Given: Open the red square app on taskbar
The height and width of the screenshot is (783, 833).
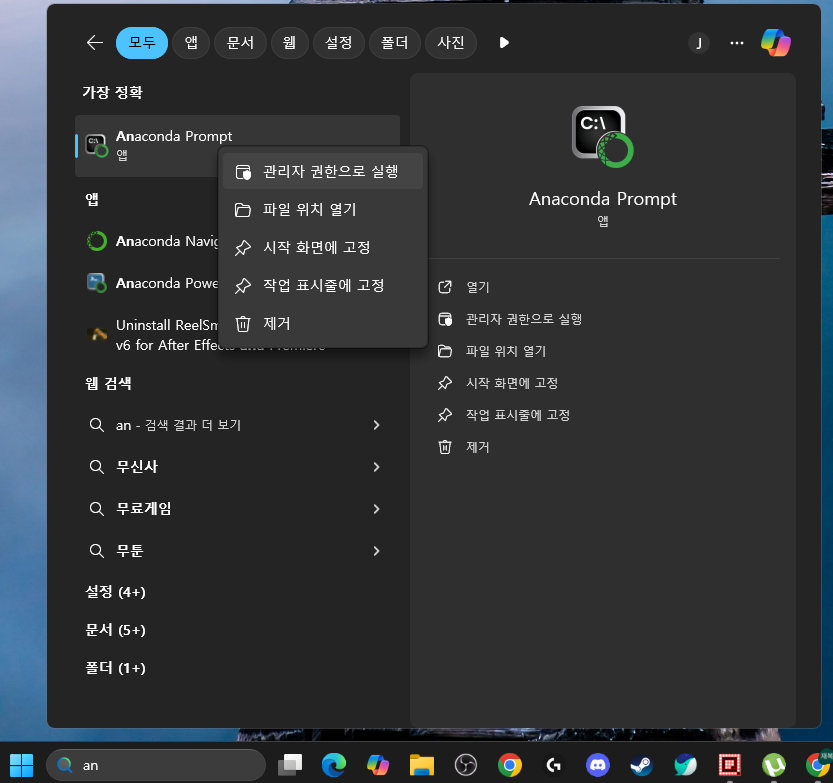Looking at the screenshot, I should point(729,765).
